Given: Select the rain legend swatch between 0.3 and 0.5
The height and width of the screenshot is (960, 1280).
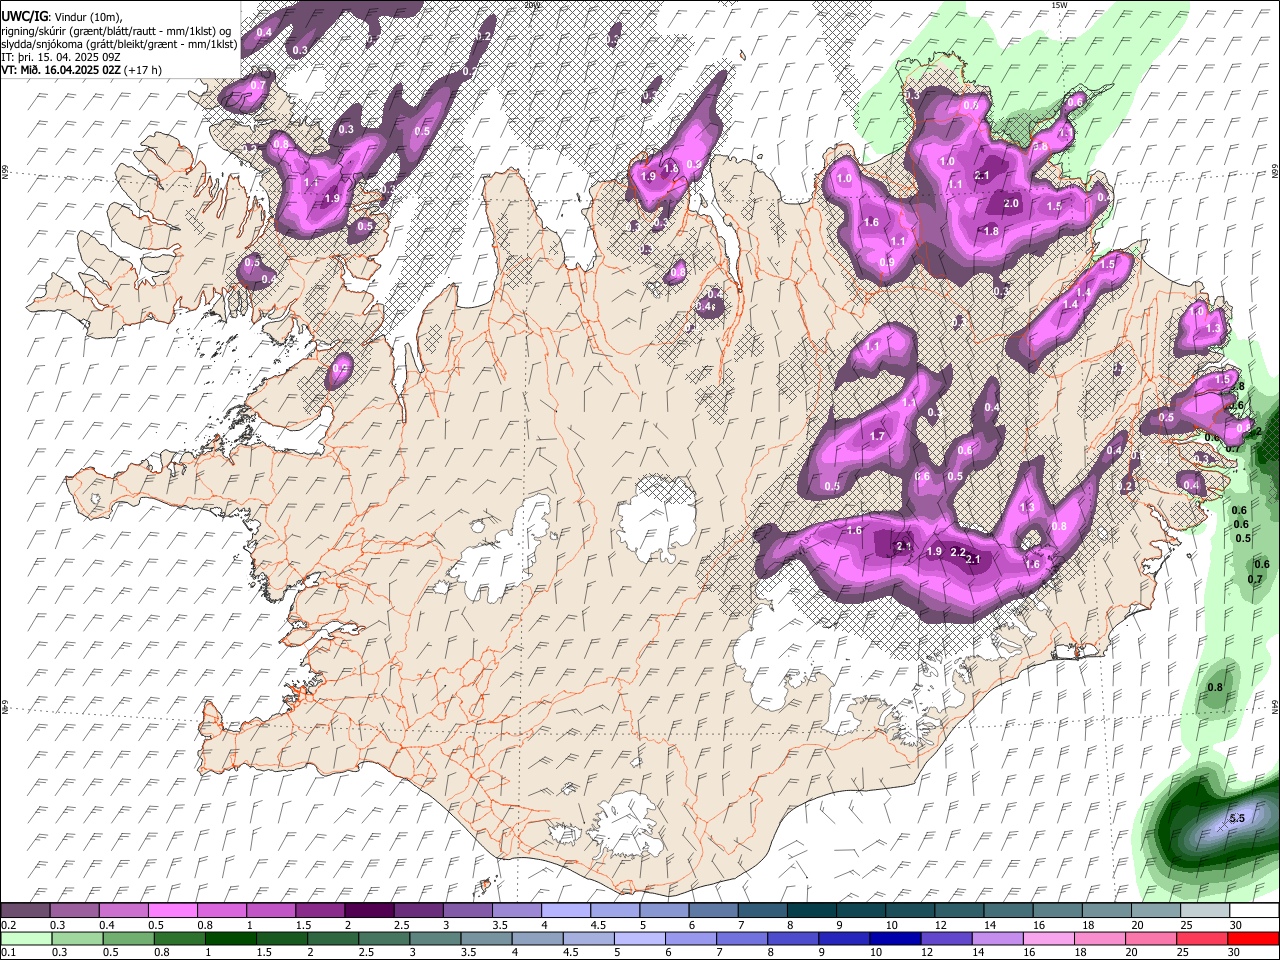Looking at the screenshot, I should (75, 938).
